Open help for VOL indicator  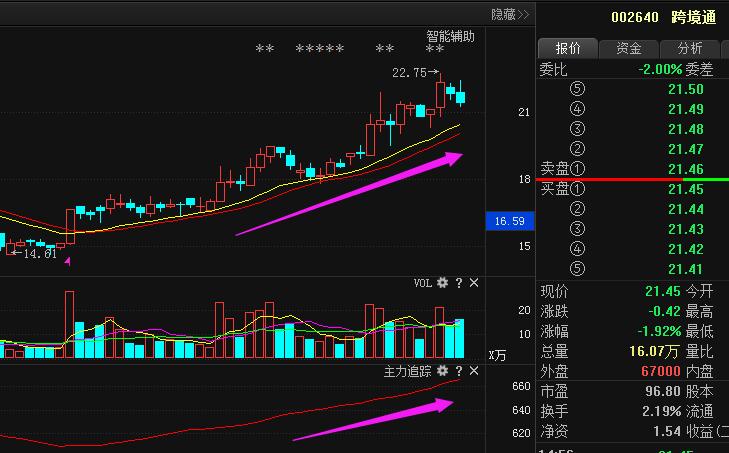(459, 283)
